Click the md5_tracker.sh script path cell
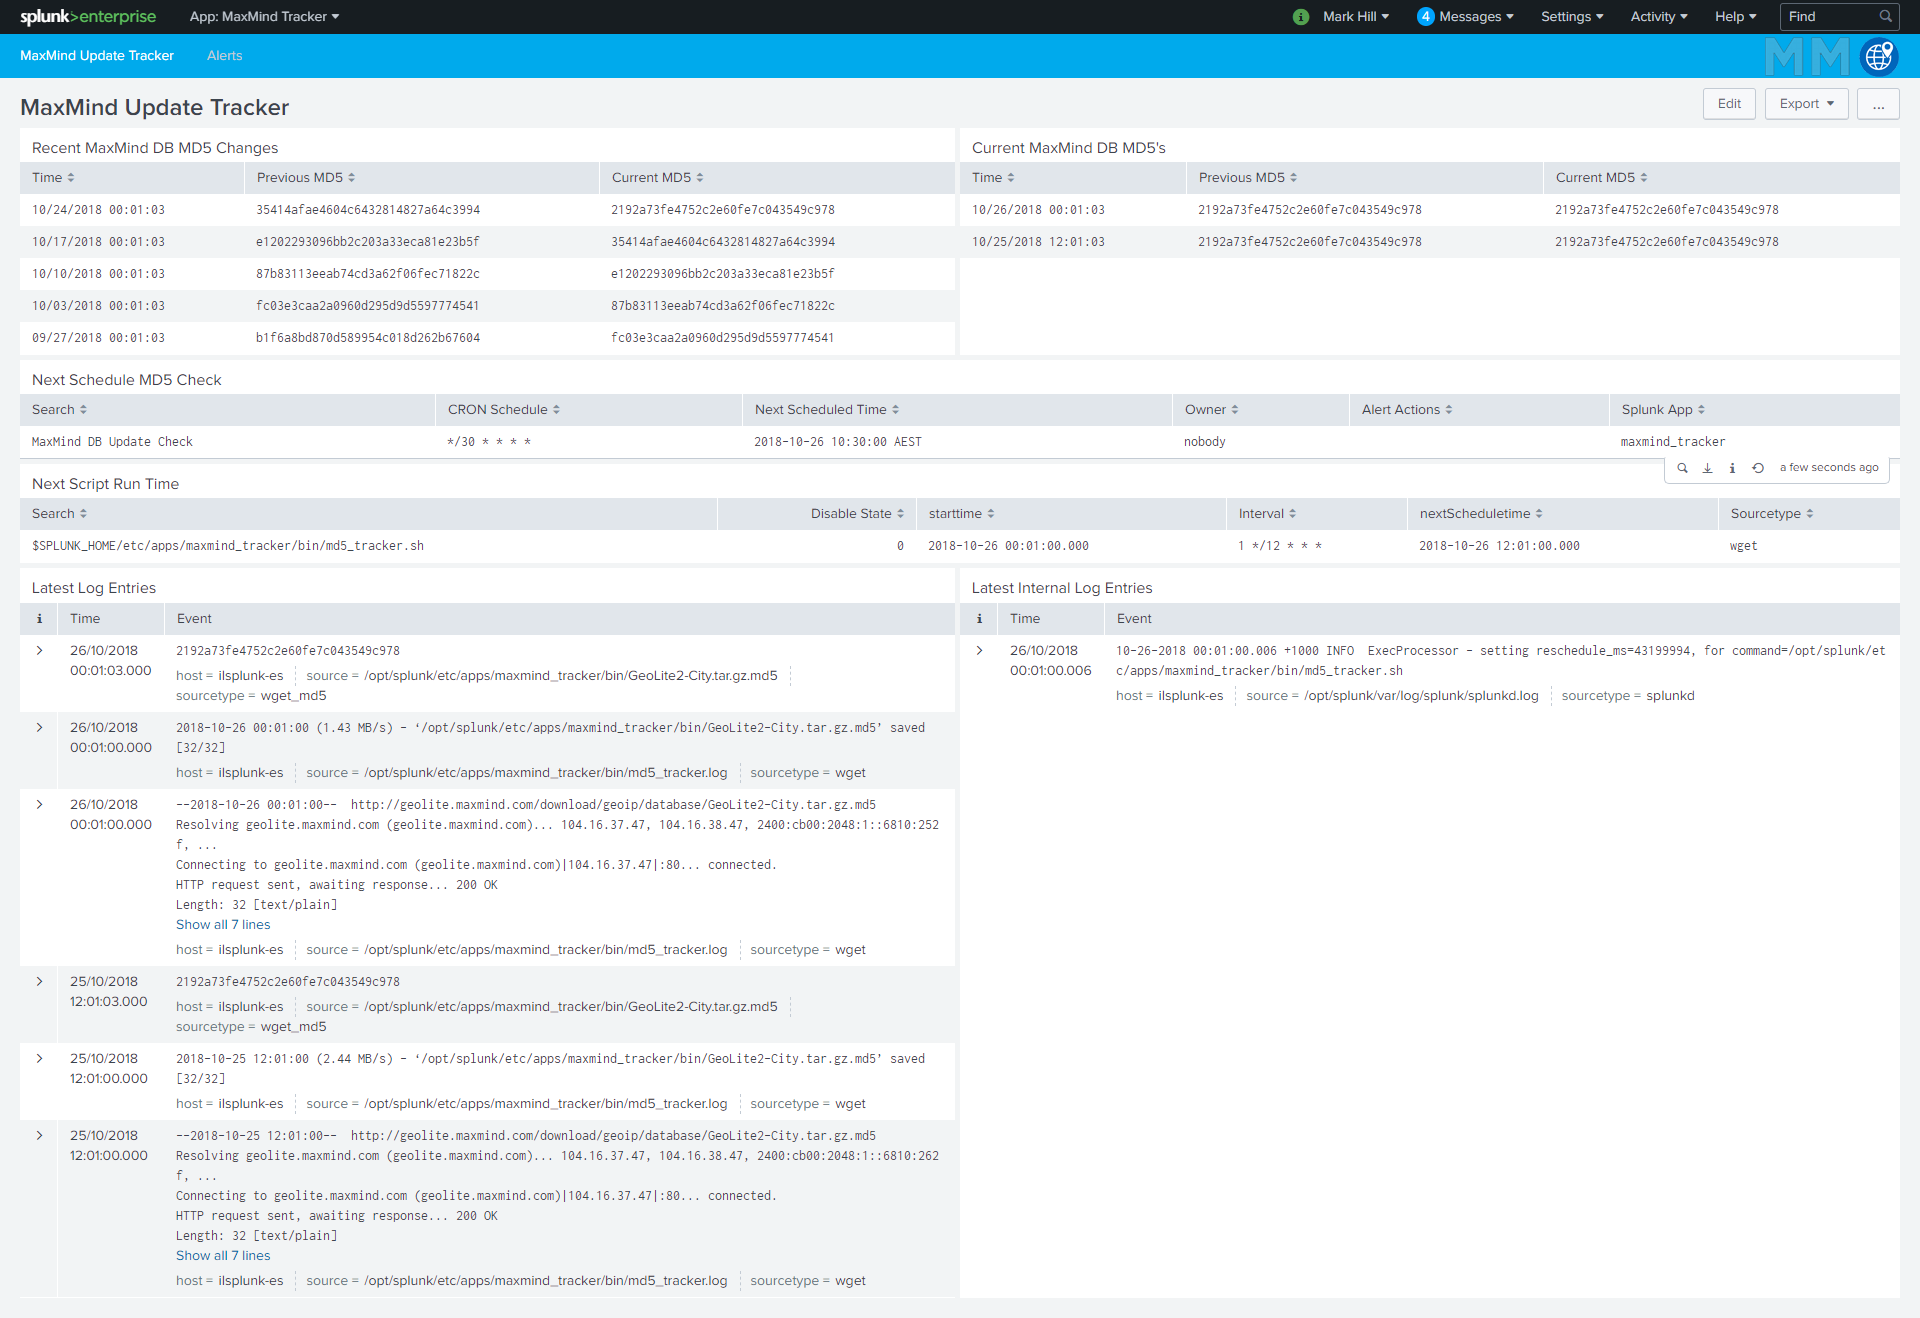Image resolution: width=1920 pixels, height=1318 pixels. [228, 546]
